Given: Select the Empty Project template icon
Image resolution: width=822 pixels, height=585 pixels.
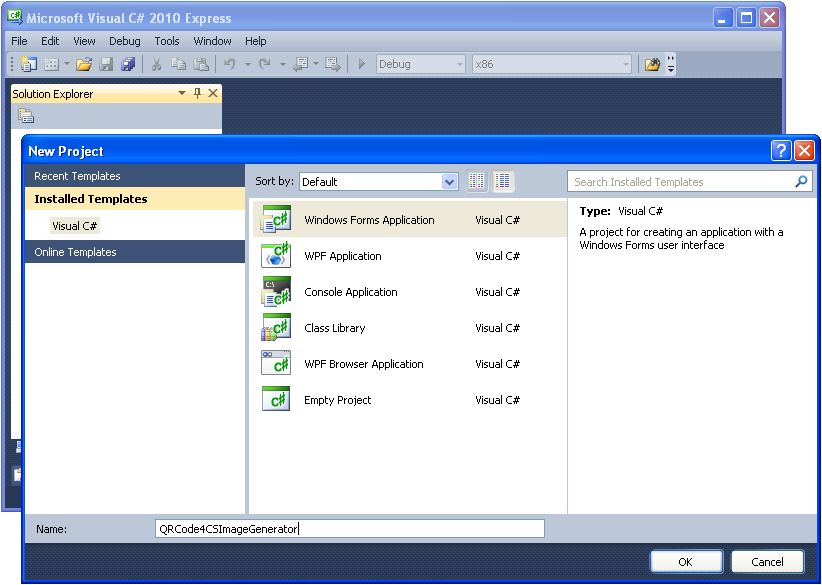Looking at the screenshot, I should pos(276,399).
